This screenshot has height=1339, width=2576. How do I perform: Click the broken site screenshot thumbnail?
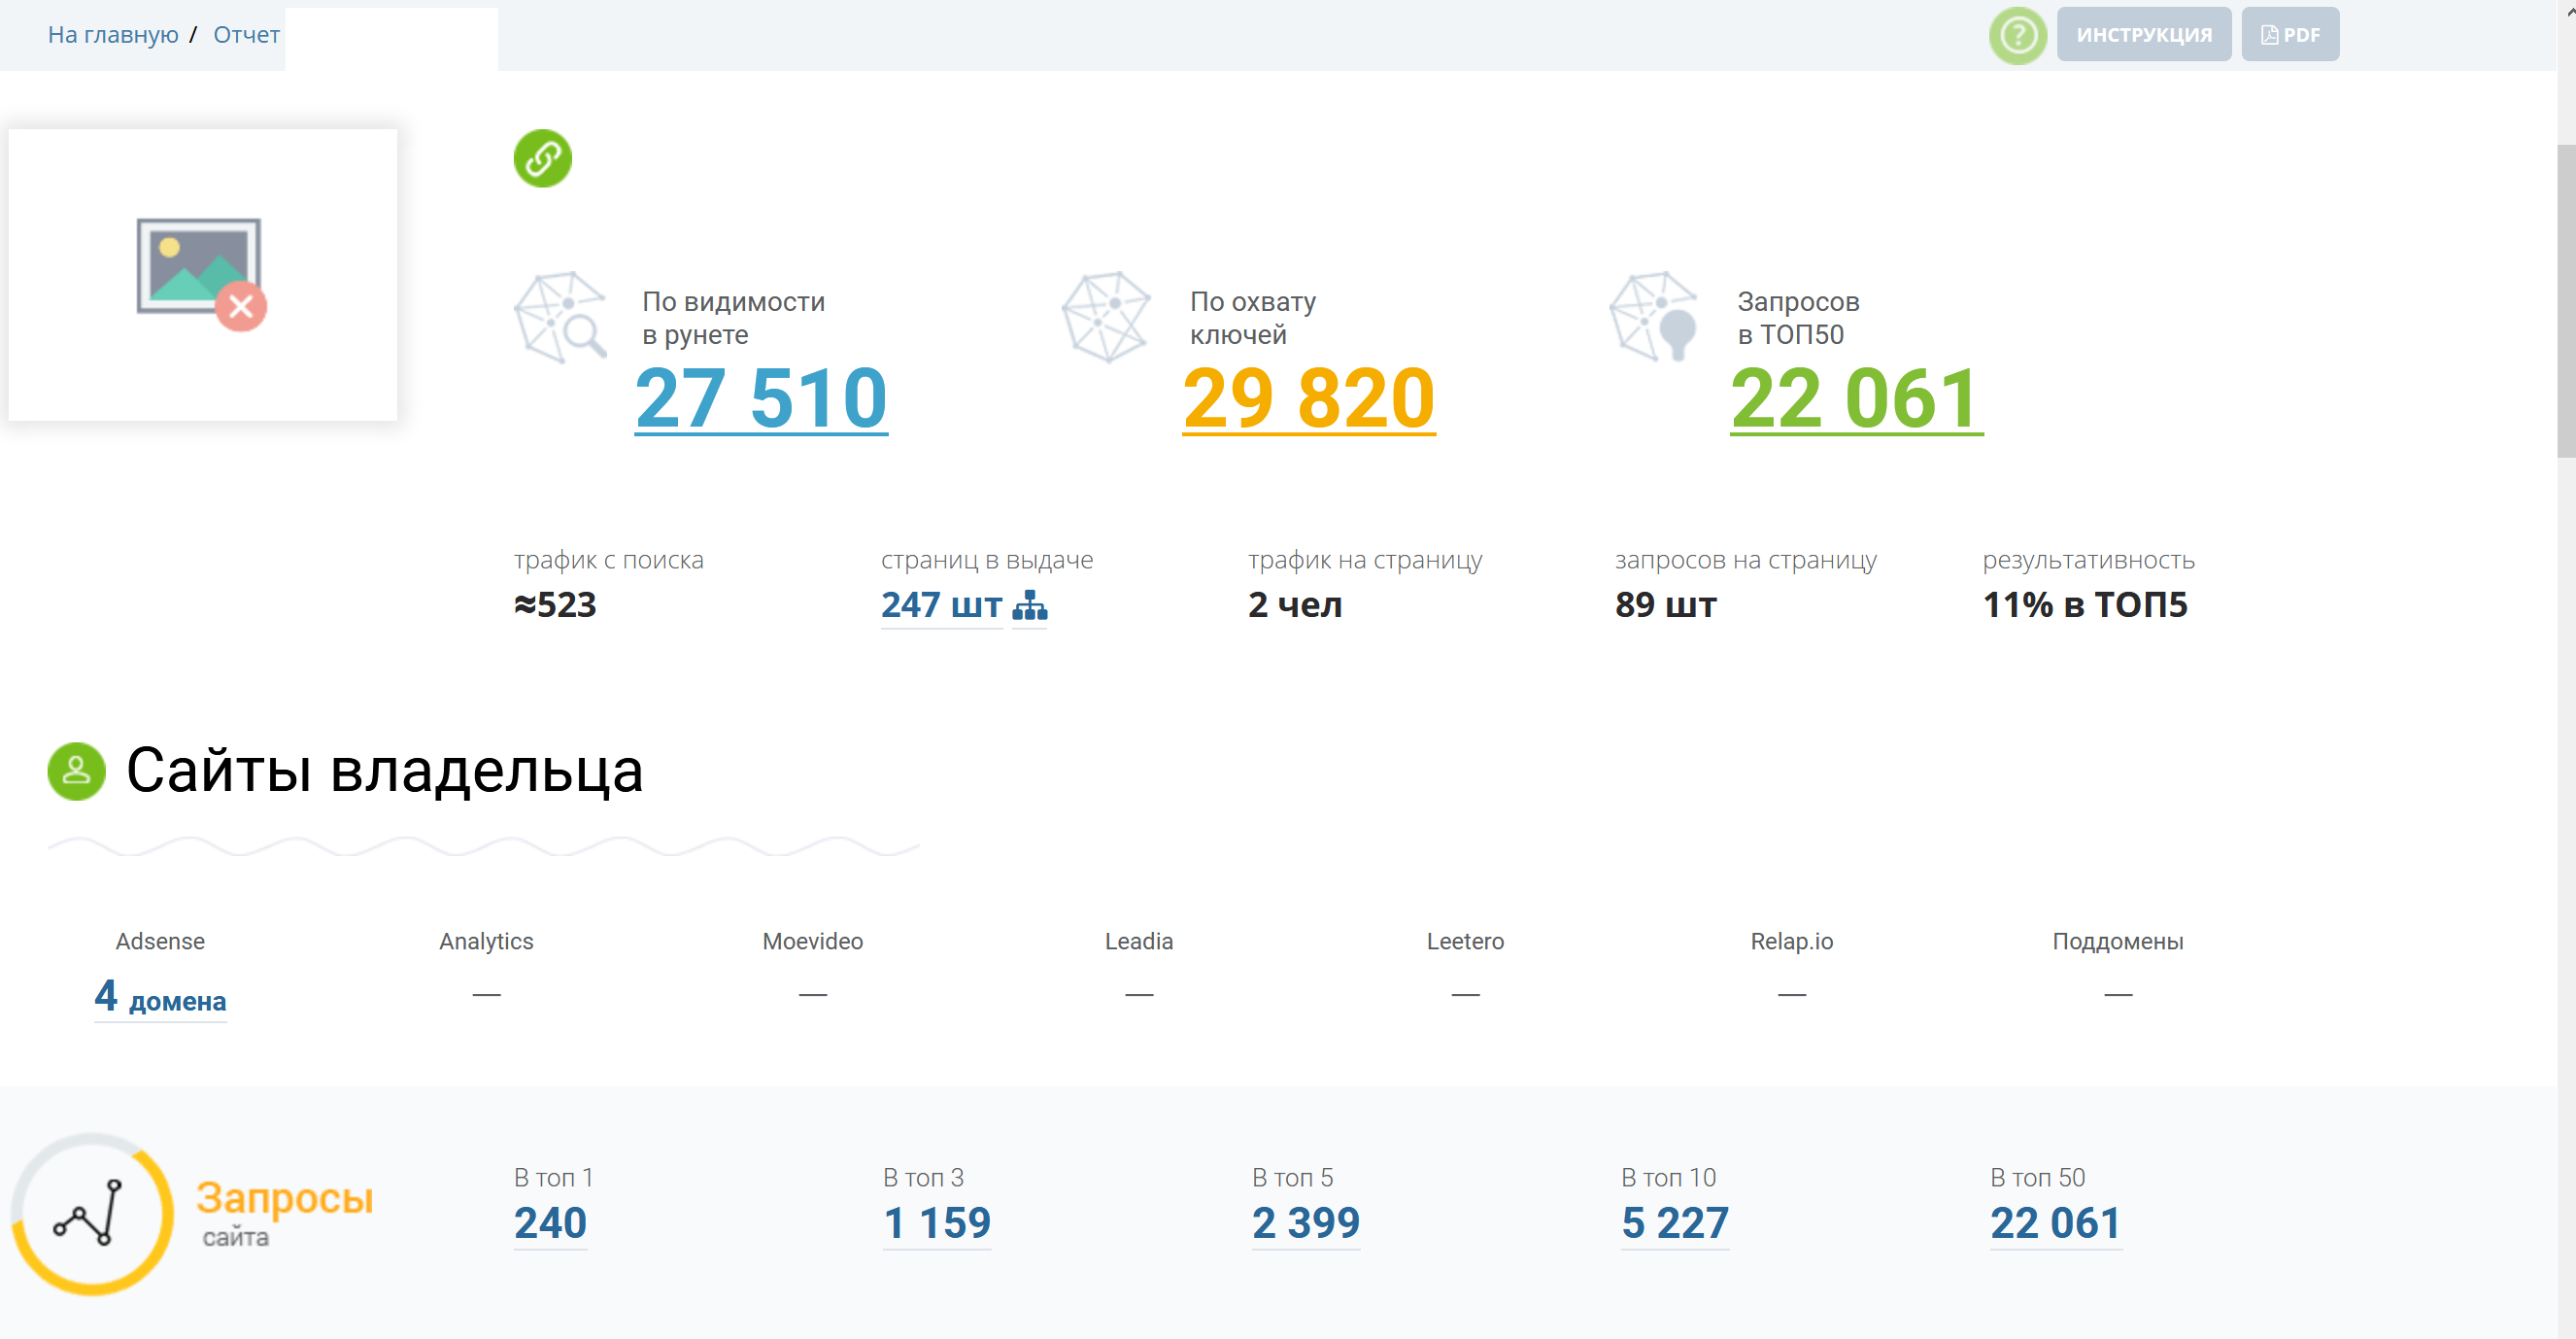coord(203,274)
